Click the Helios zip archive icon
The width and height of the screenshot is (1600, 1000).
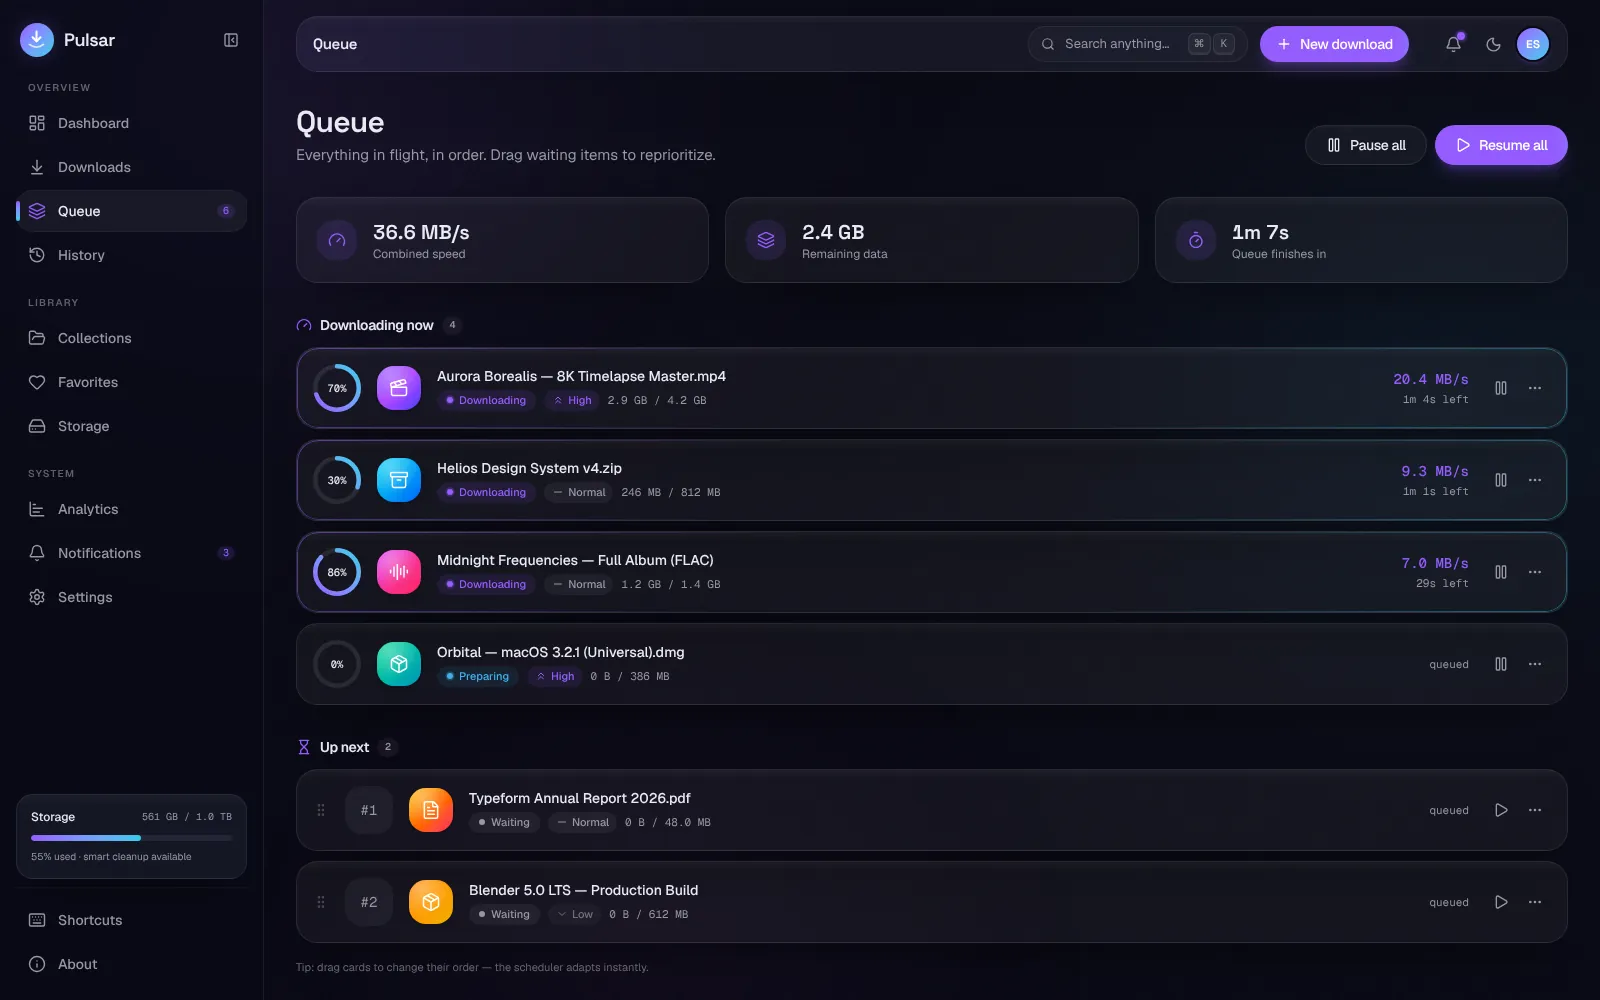[399, 480]
